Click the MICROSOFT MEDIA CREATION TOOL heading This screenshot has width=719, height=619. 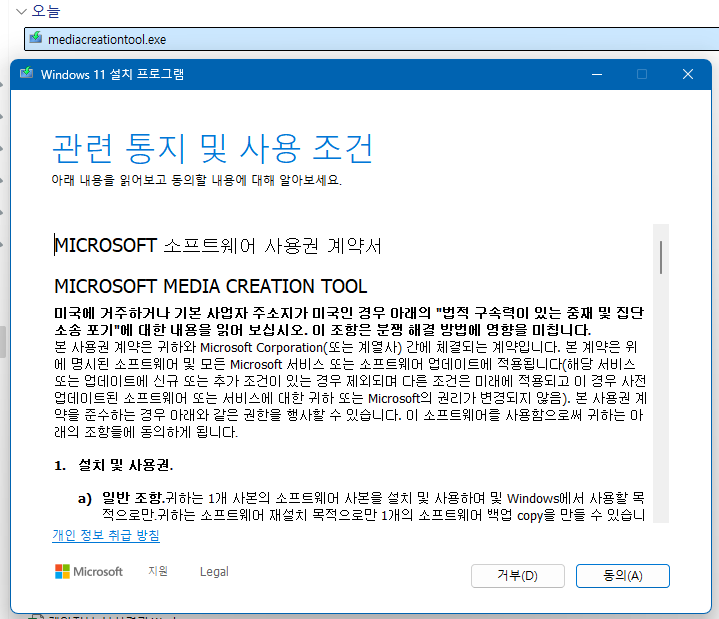pyautogui.click(x=210, y=286)
